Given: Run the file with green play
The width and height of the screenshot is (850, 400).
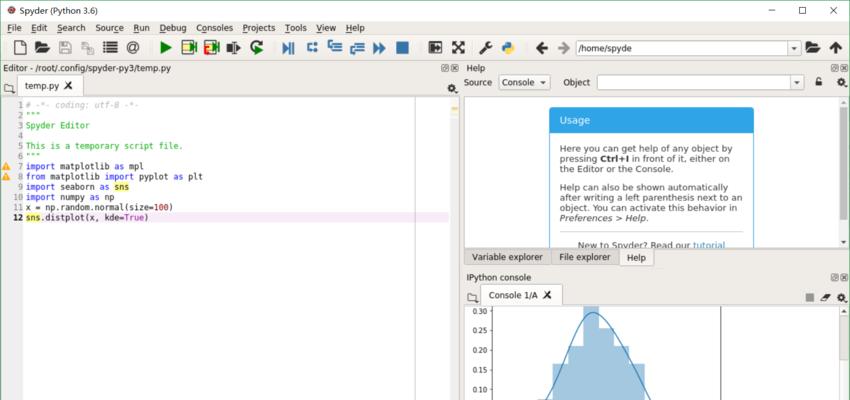Looking at the screenshot, I should [x=166, y=48].
